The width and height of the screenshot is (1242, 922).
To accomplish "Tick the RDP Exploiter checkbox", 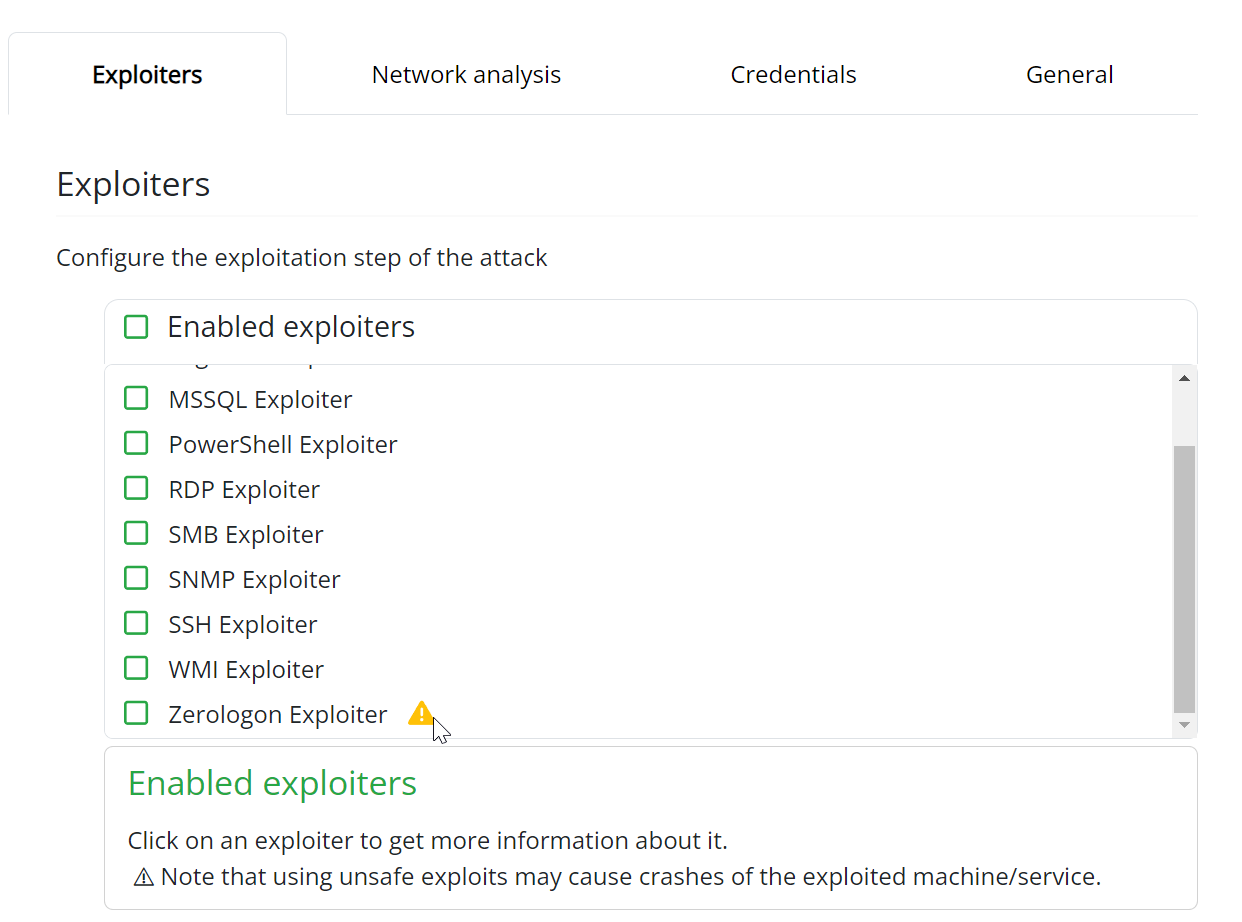I will (136, 488).
